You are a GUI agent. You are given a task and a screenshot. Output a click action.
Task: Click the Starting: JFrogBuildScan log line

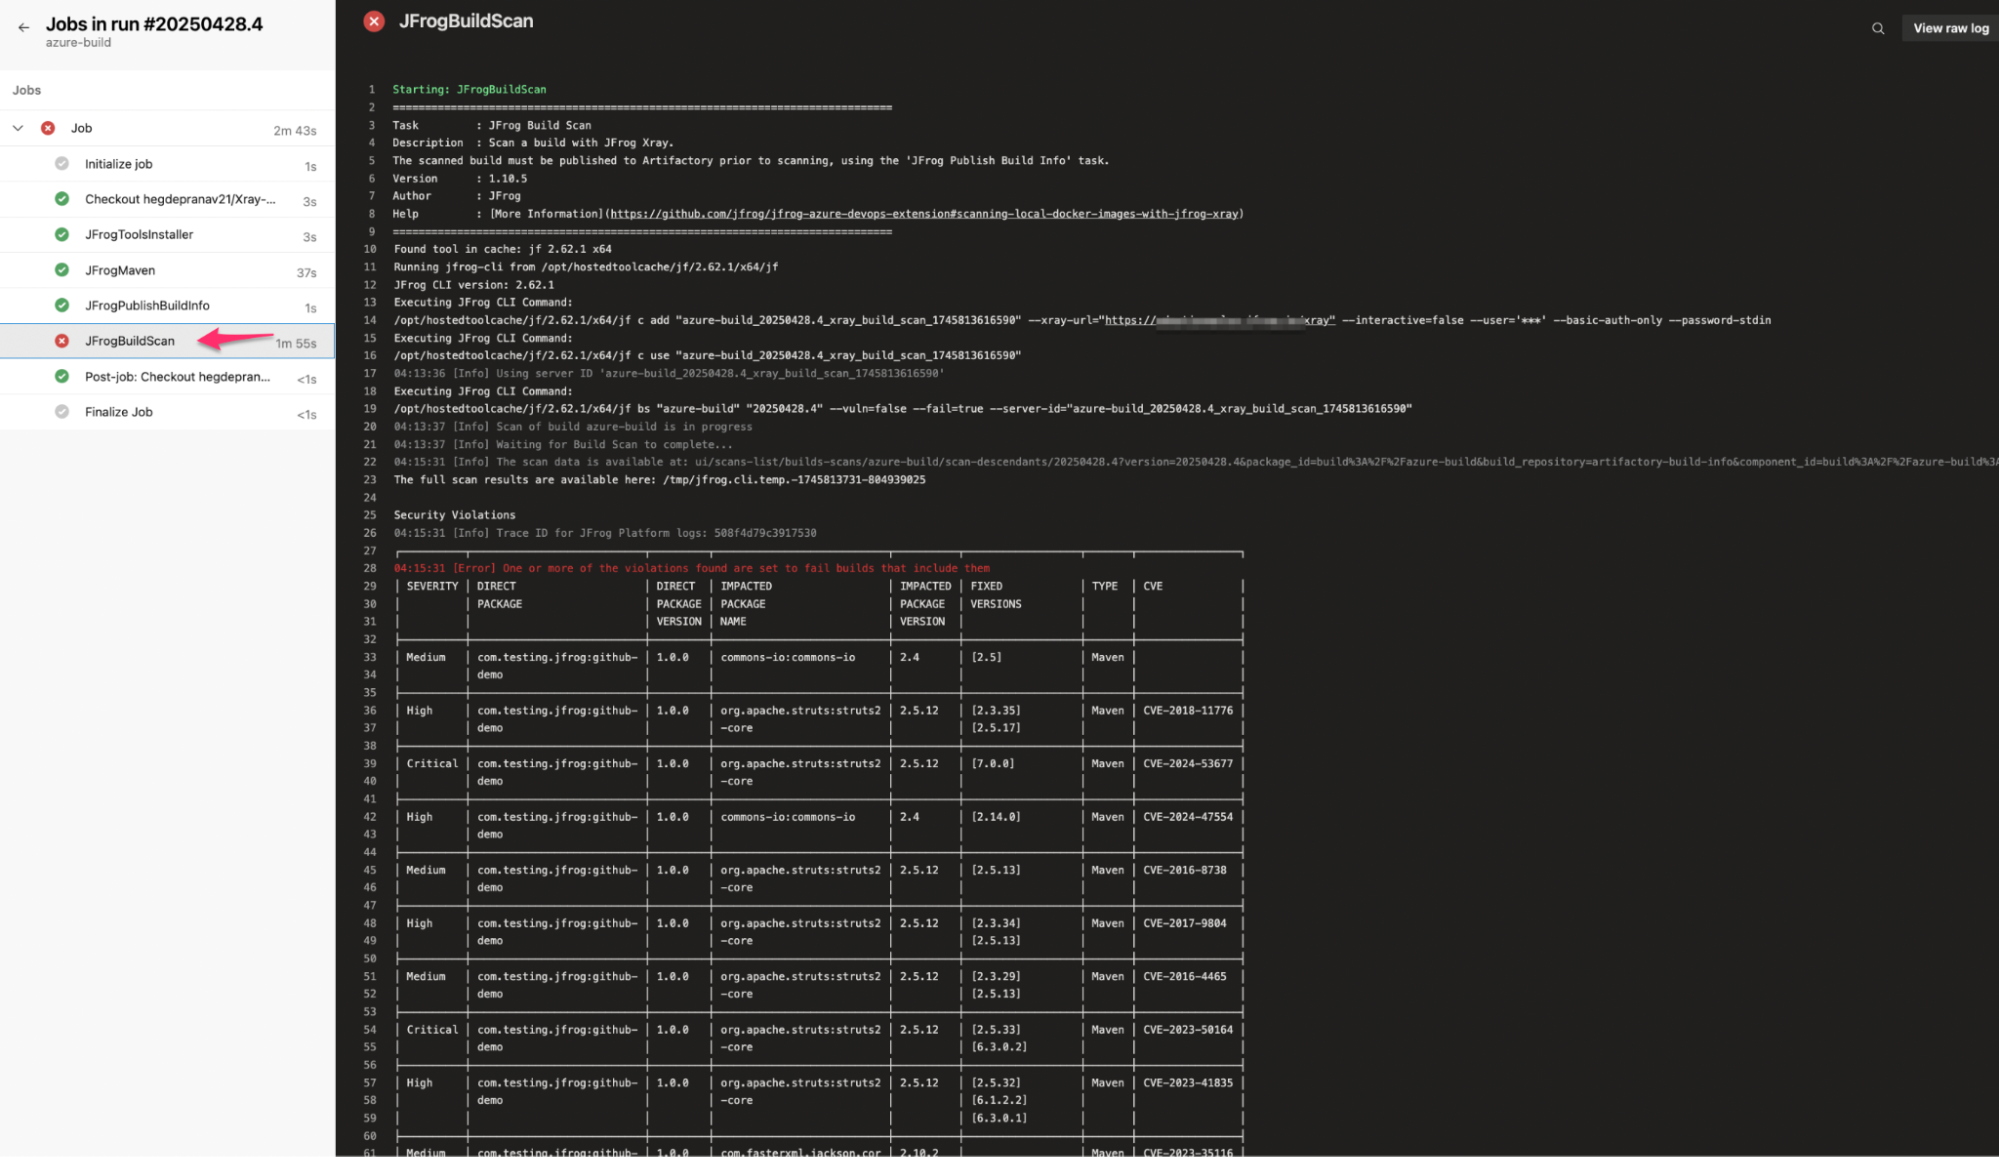click(469, 90)
